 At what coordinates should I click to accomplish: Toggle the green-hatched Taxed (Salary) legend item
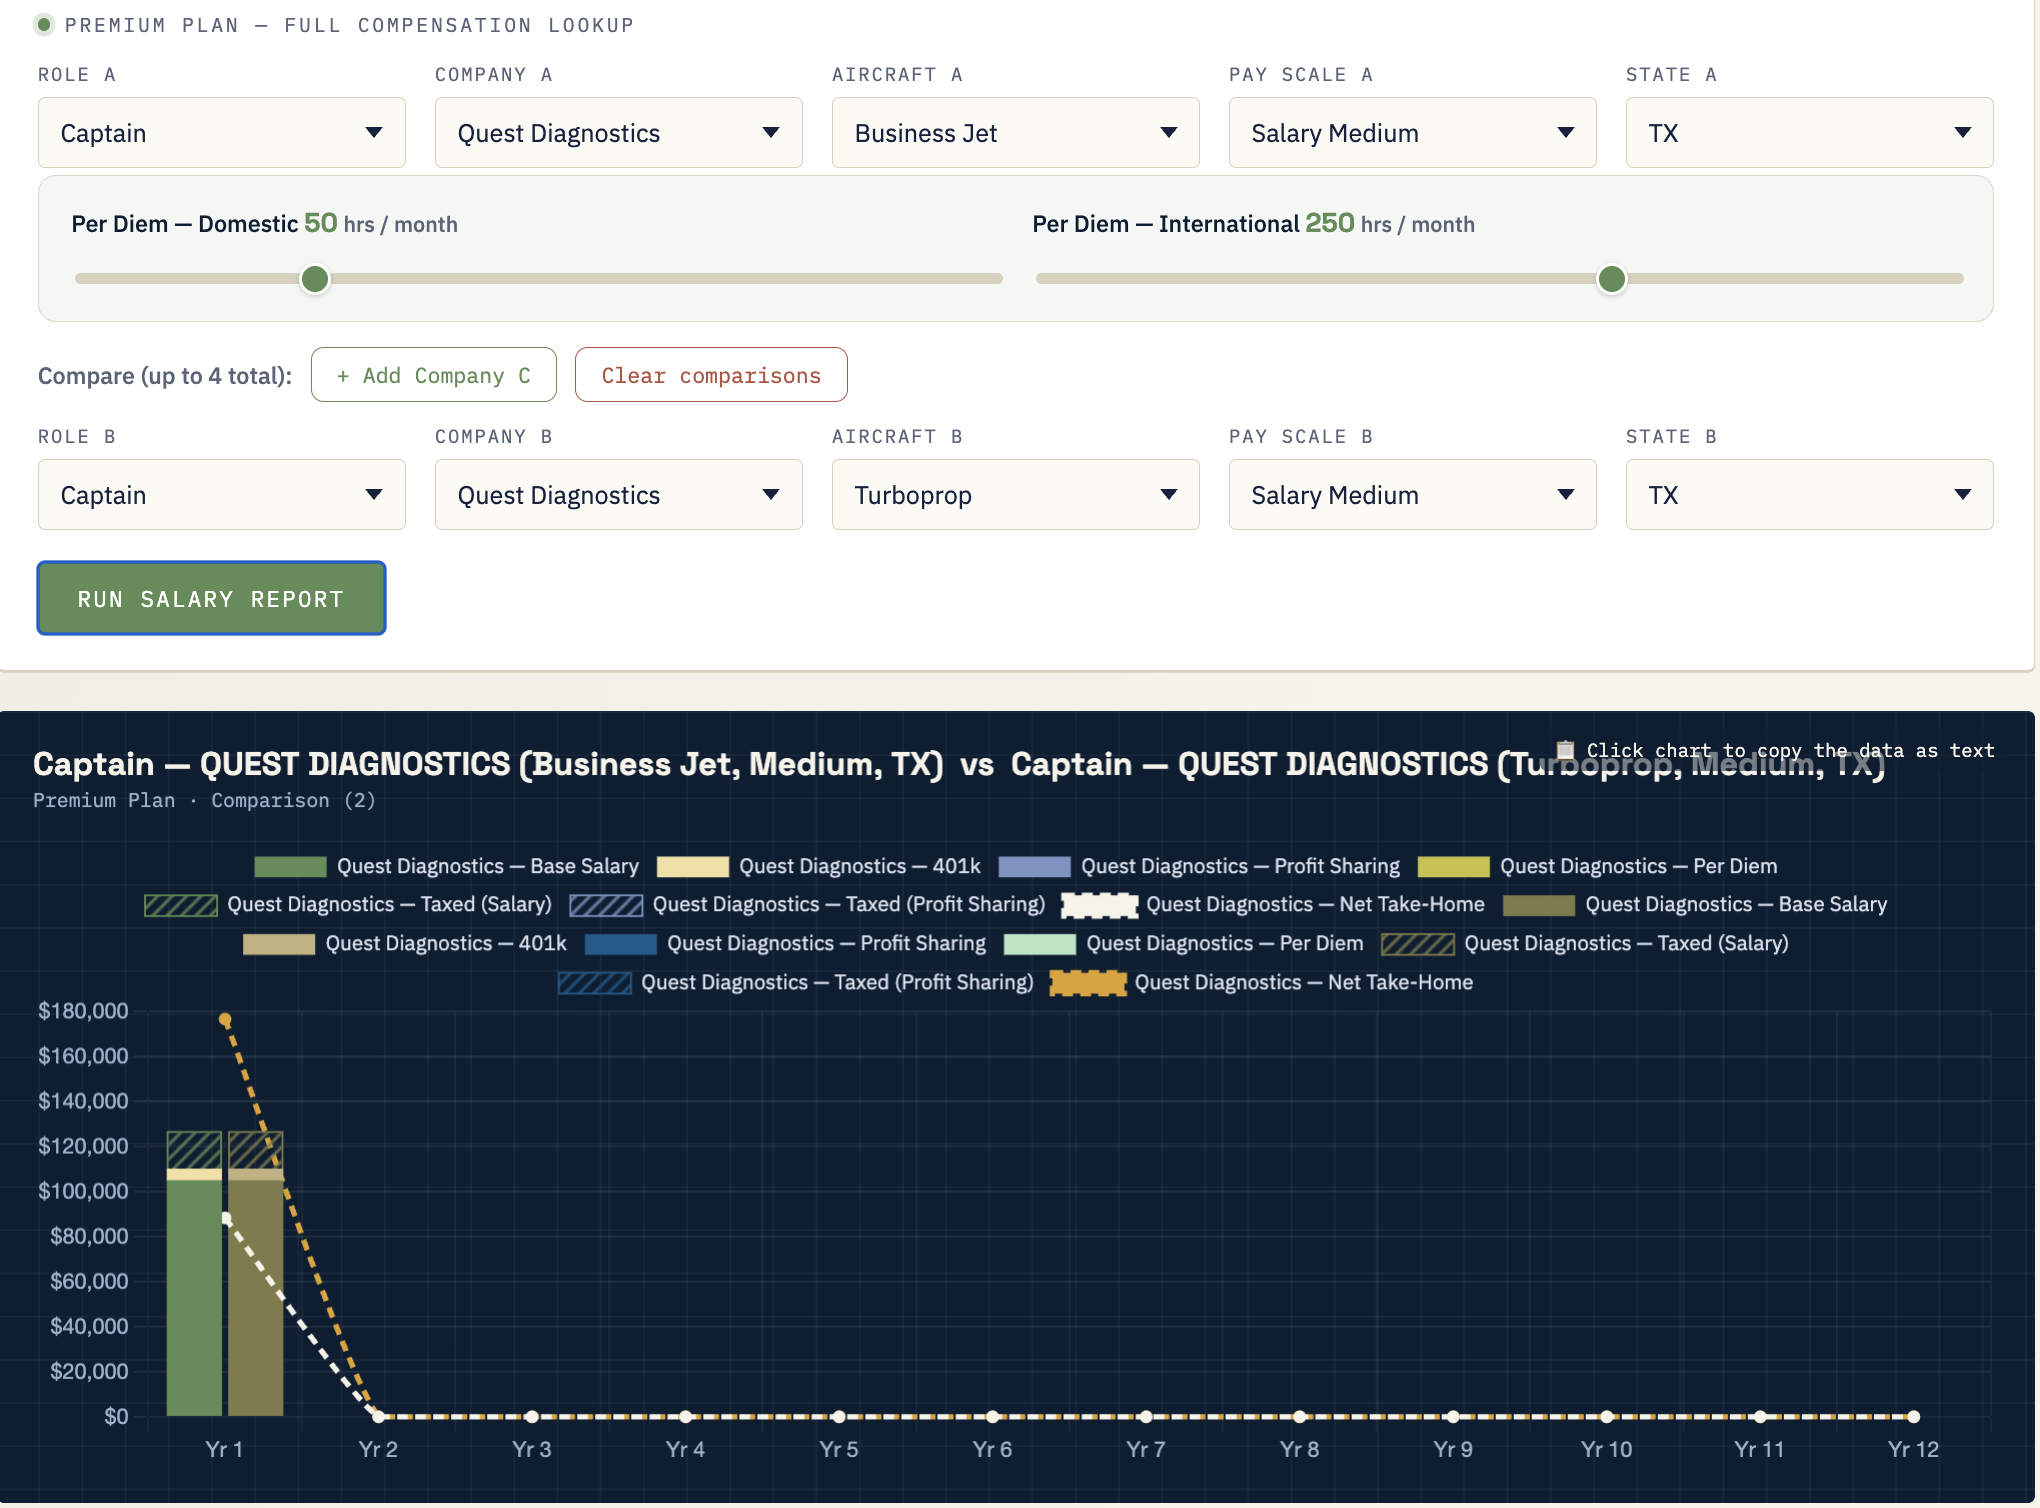(348, 904)
